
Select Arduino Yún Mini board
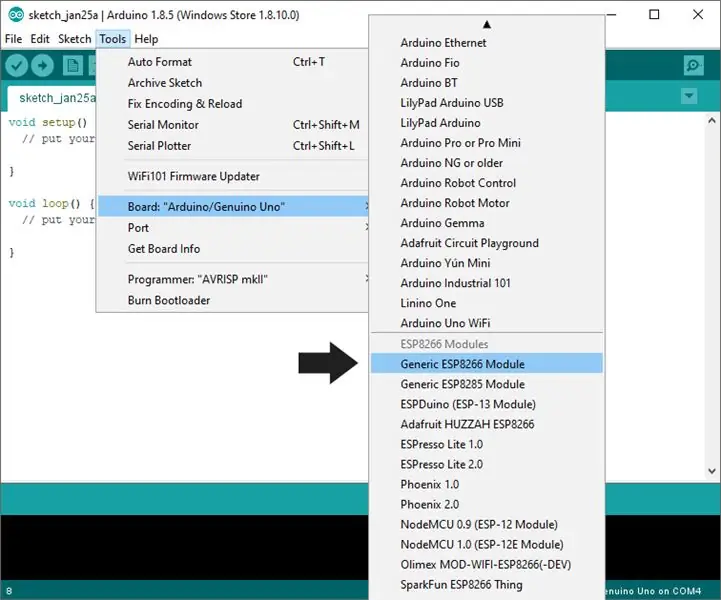click(486, 263)
